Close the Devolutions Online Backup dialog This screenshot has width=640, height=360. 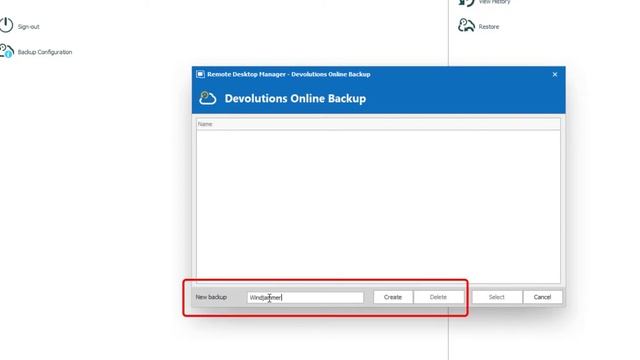tap(555, 74)
